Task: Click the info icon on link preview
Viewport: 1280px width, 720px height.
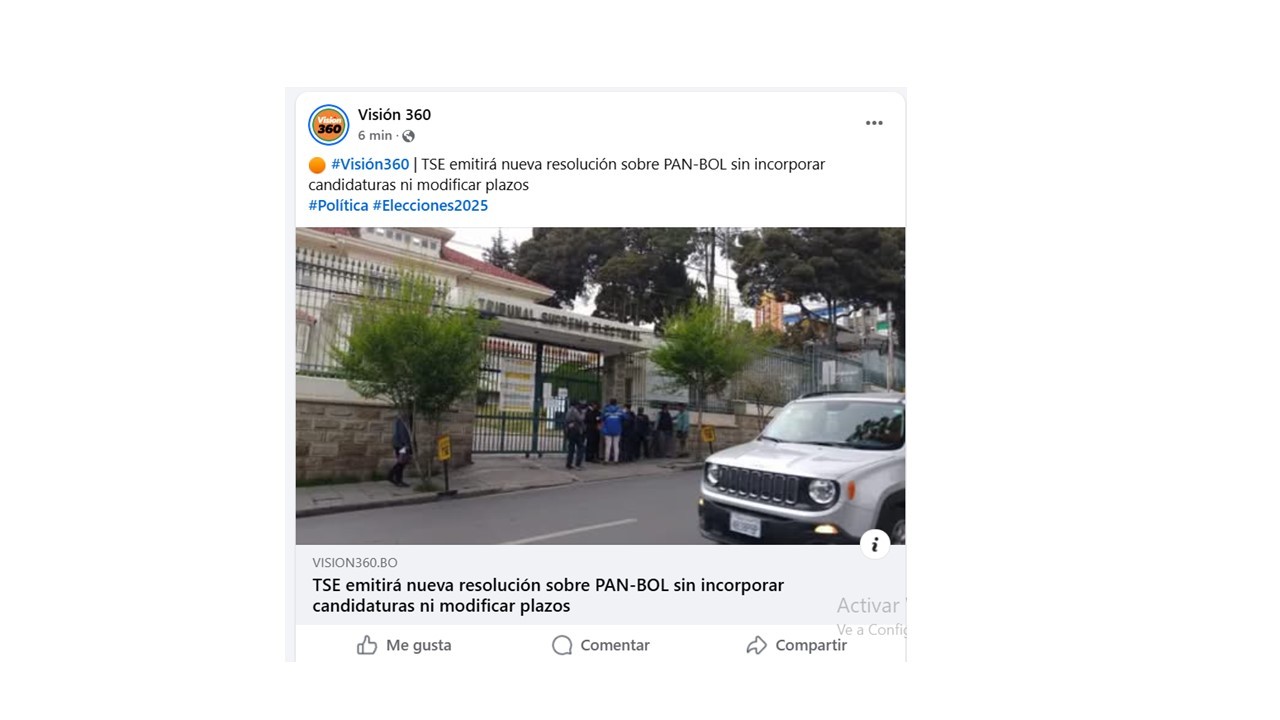Action: pyautogui.click(x=875, y=544)
